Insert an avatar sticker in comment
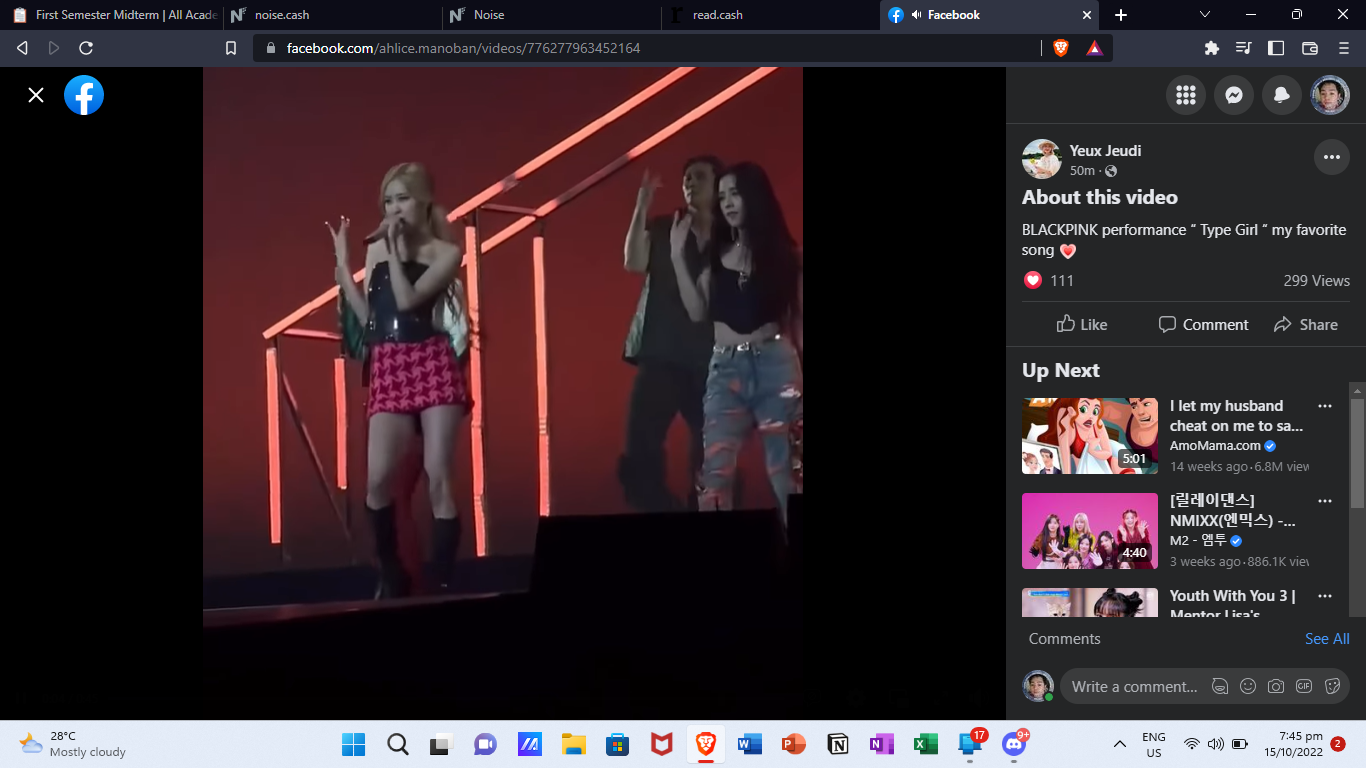This screenshot has height=768, width=1366. (1220, 687)
